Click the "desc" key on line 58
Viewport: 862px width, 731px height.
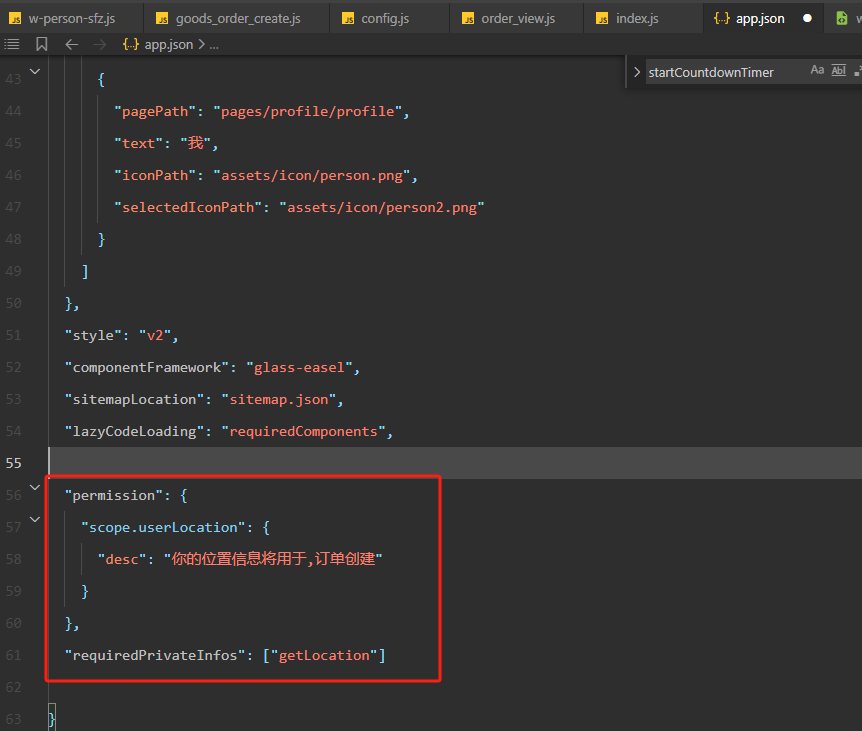pos(122,559)
